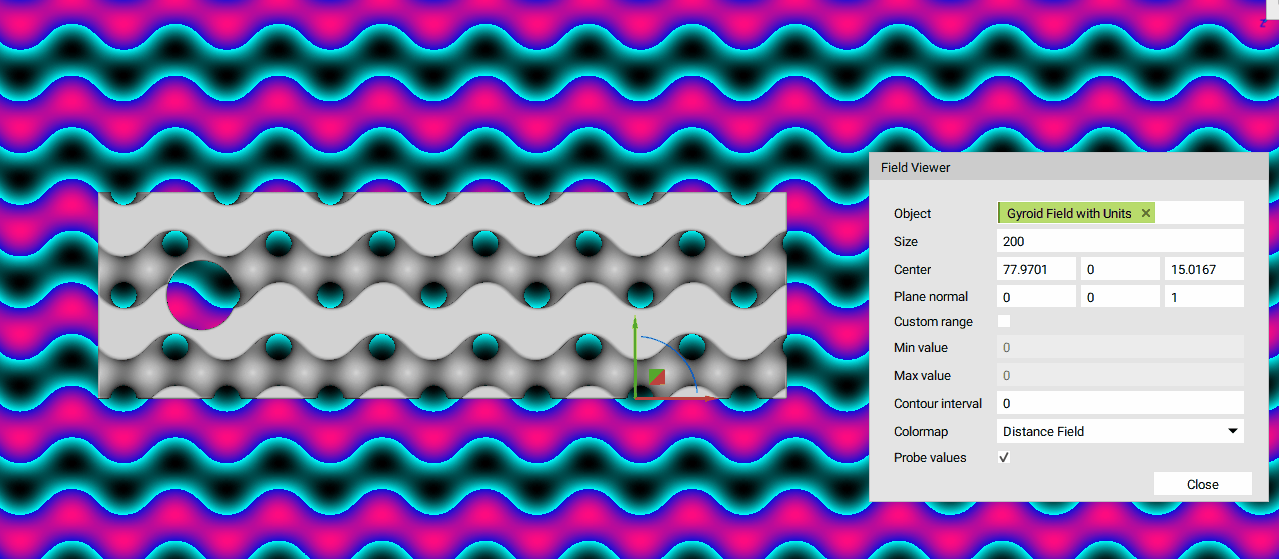1279x559 pixels.
Task: Click the Contour interval input field
Action: (x=1120, y=403)
